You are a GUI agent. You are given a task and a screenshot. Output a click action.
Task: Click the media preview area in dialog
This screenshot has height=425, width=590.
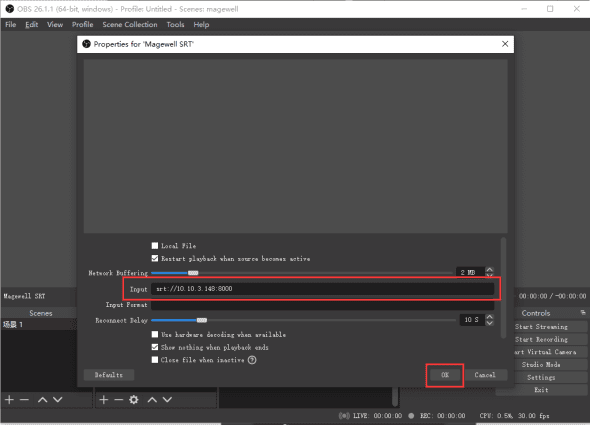(295, 146)
